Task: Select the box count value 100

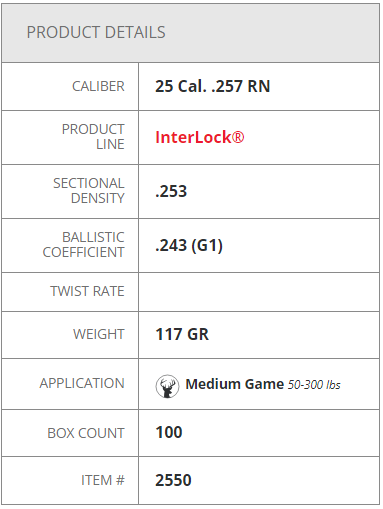Action: pyautogui.click(x=169, y=432)
